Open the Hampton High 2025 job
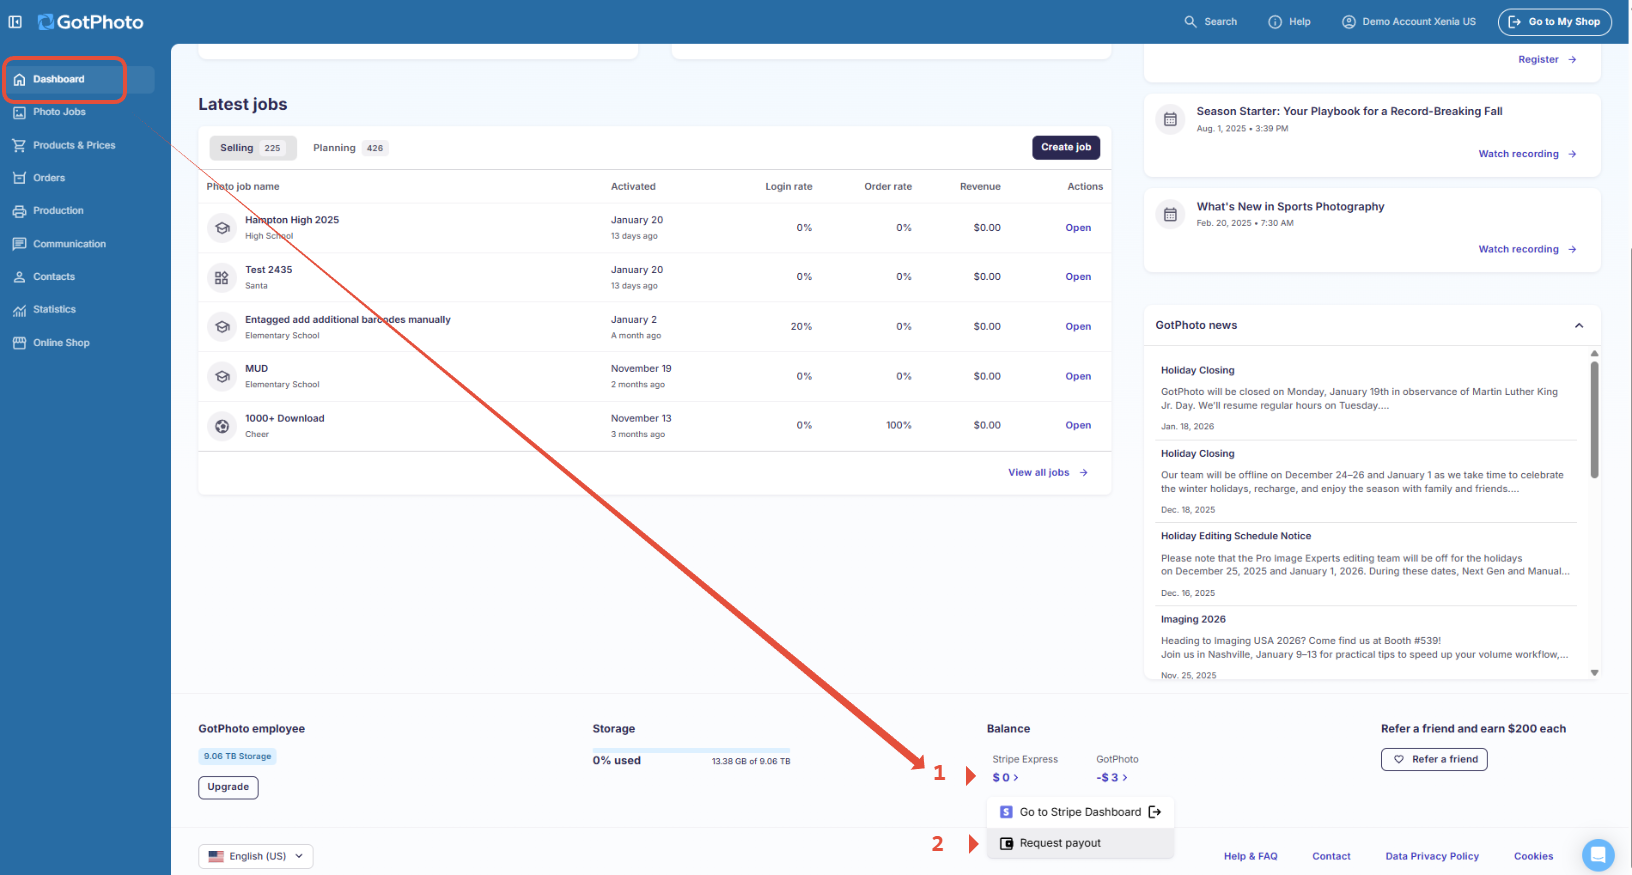 [x=1078, y=228]
